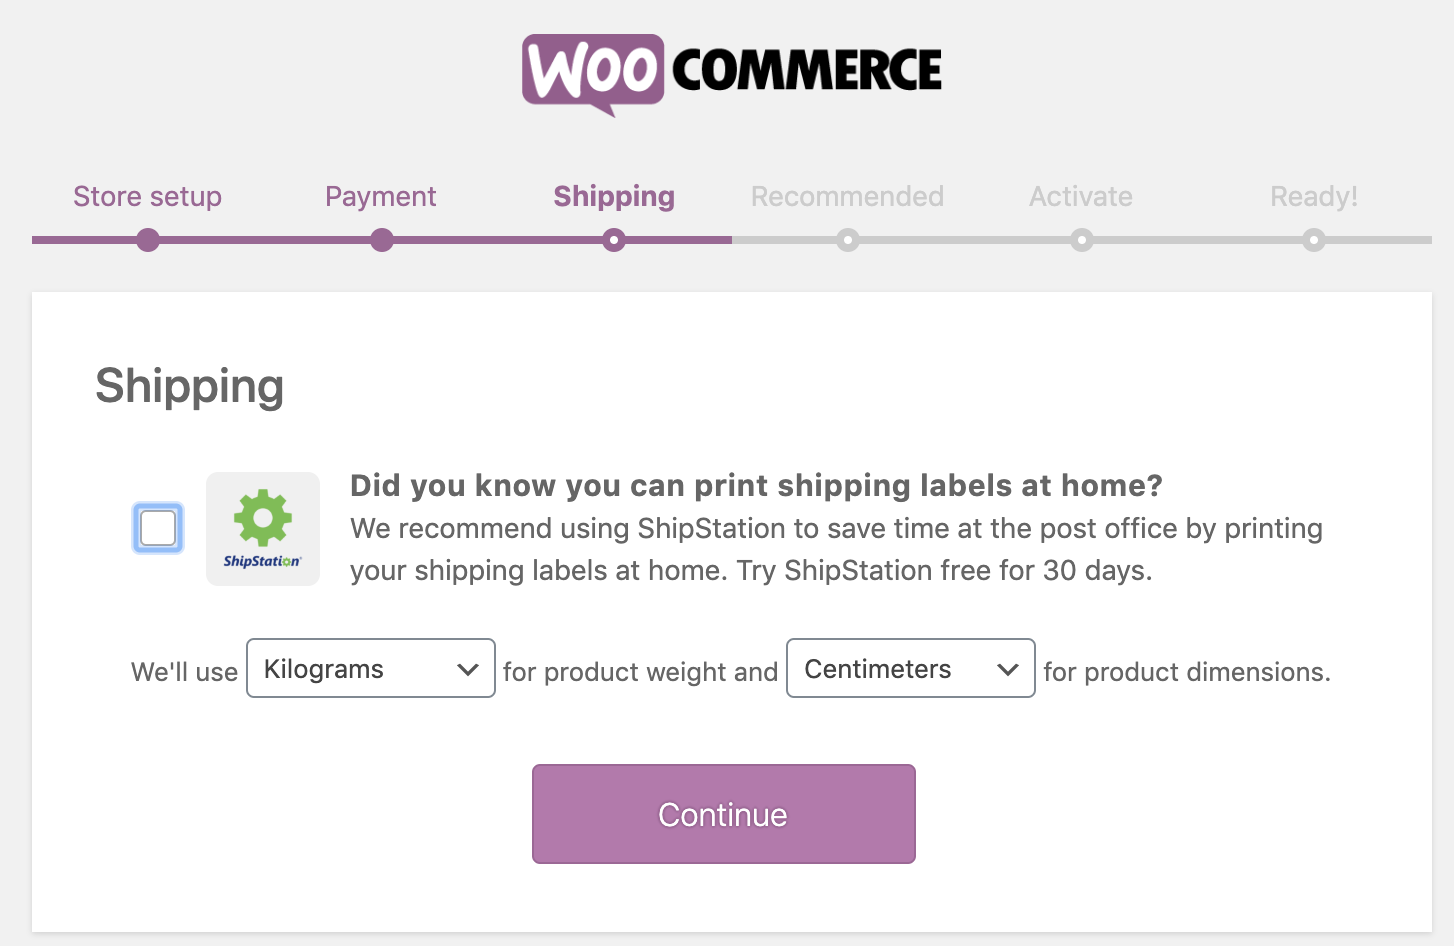Enable the ShipStation recommendation checkbox

click(157, 528)
